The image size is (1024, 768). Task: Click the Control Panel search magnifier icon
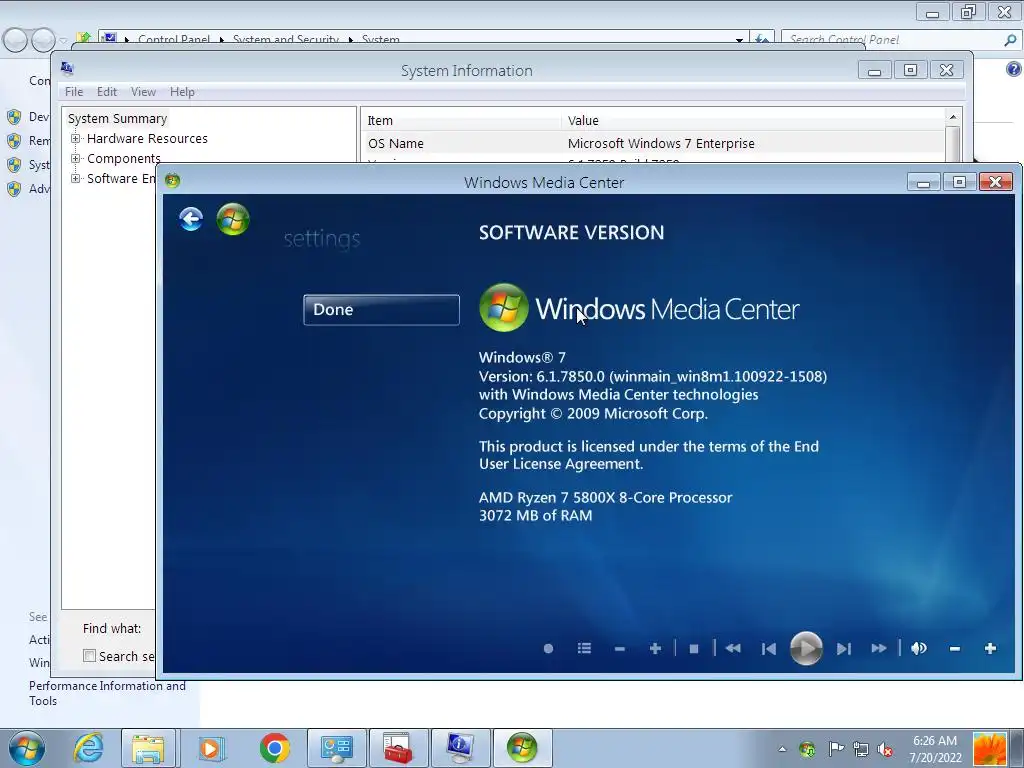pos(1010,40)
